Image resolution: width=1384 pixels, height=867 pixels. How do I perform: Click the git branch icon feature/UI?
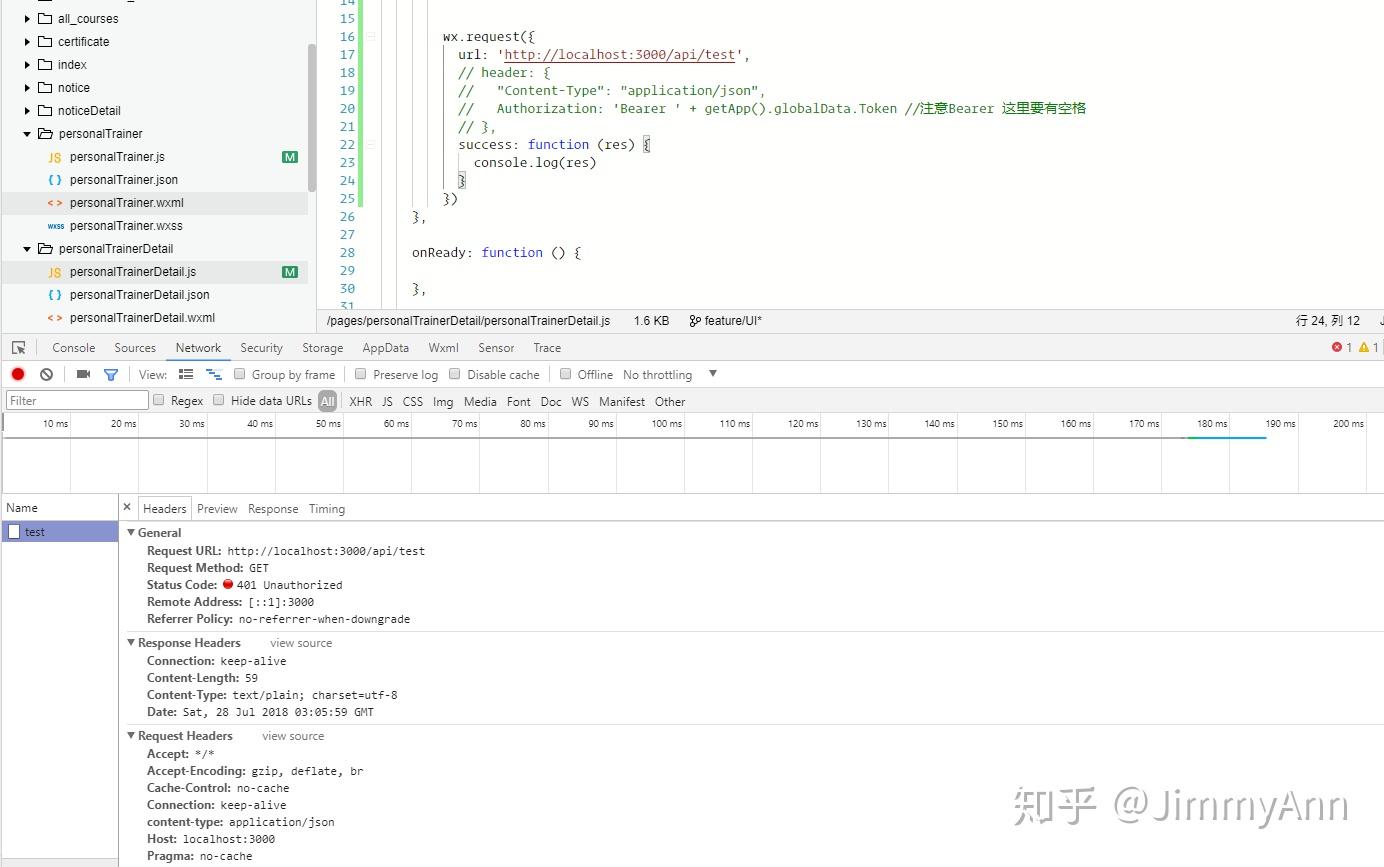coord(695,321)
